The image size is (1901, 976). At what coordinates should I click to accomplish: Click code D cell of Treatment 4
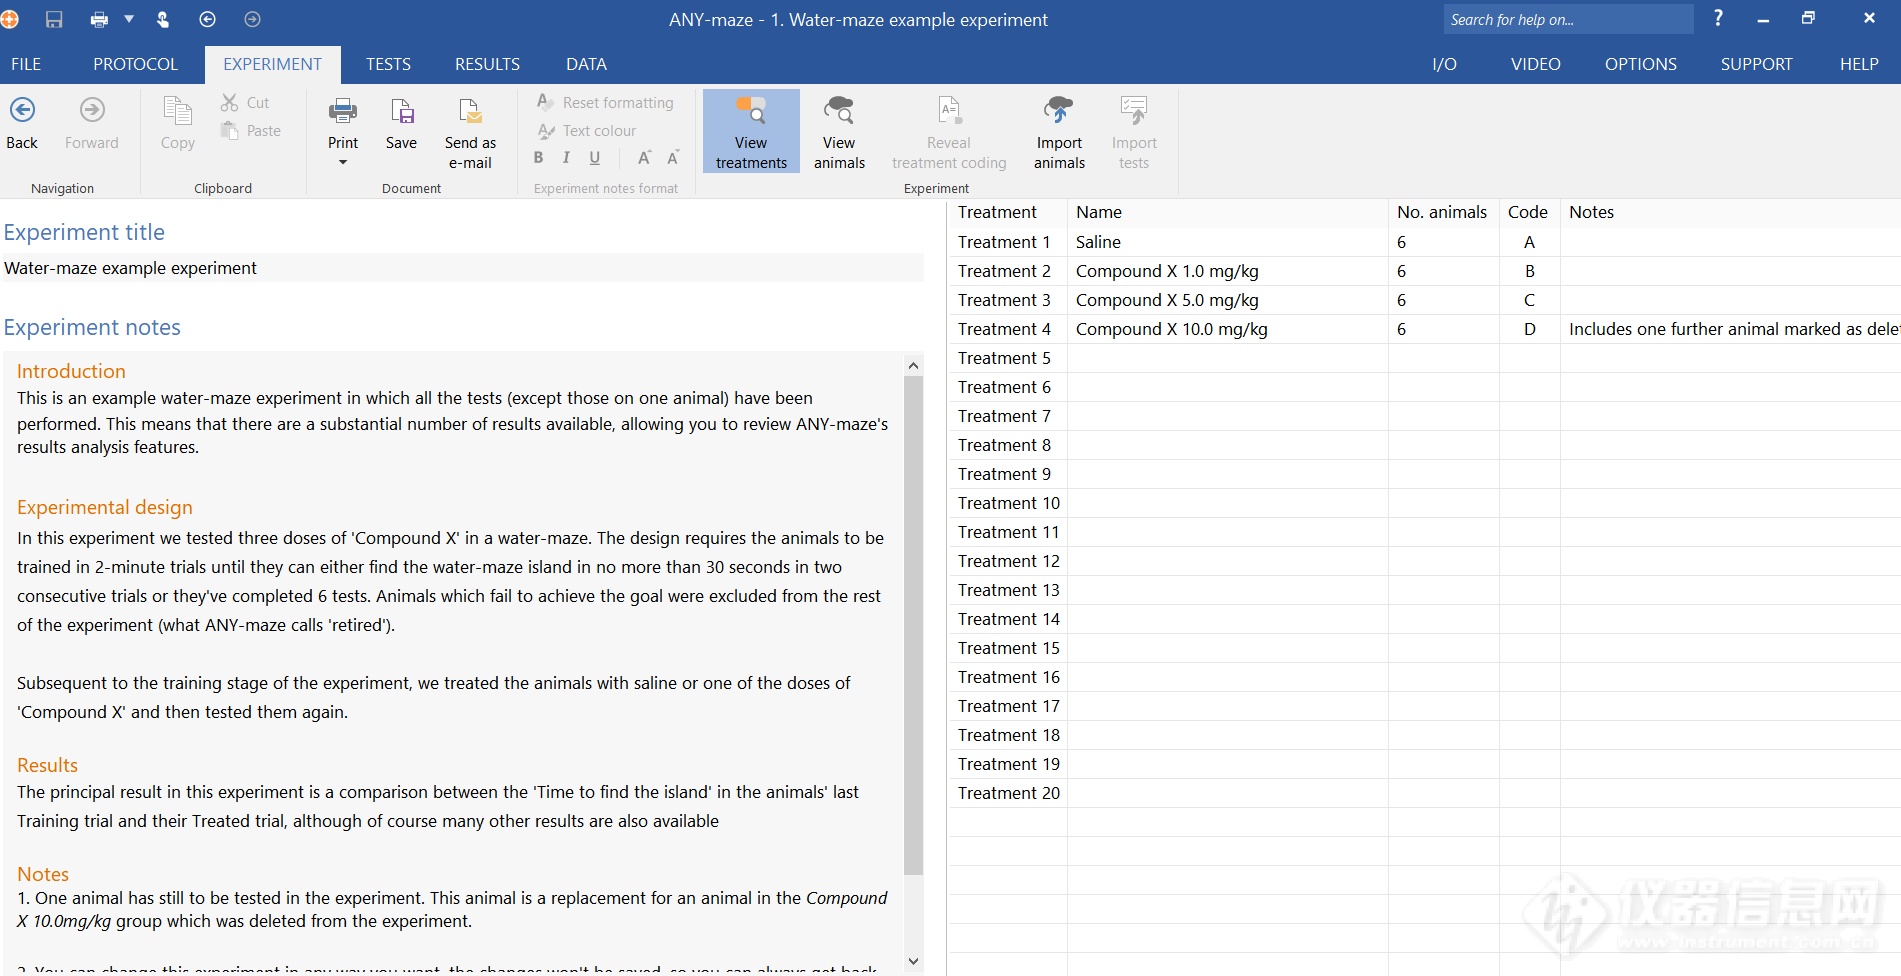click(1529, 329)
